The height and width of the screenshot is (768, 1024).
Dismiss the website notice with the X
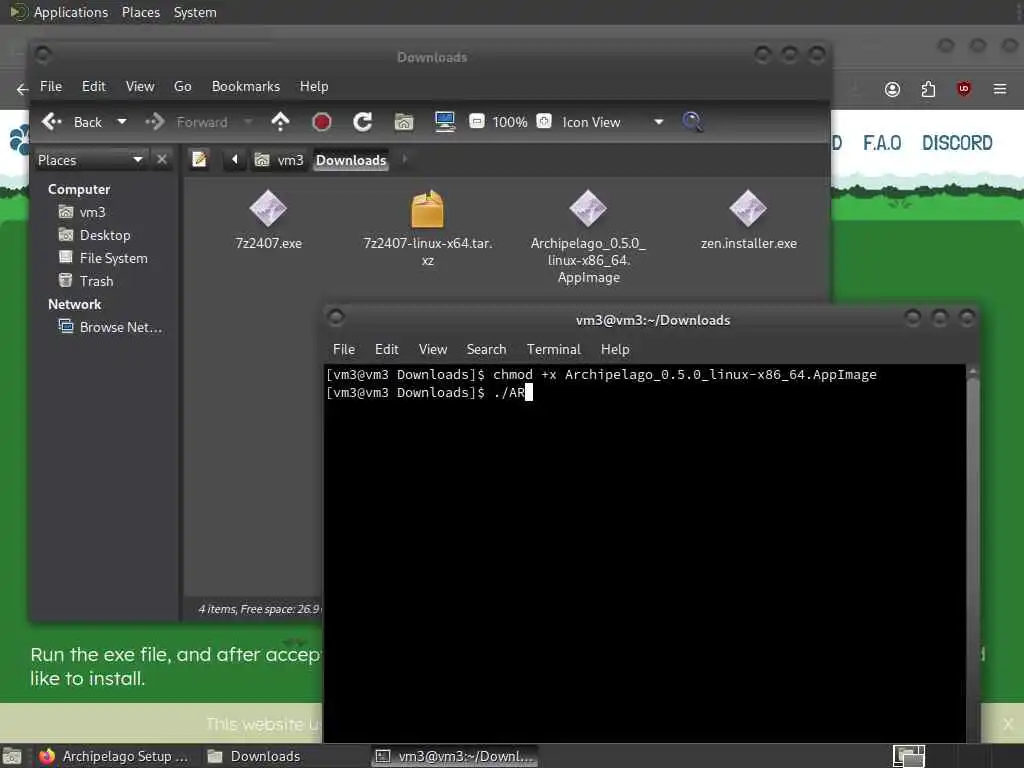click(1008, 724)
